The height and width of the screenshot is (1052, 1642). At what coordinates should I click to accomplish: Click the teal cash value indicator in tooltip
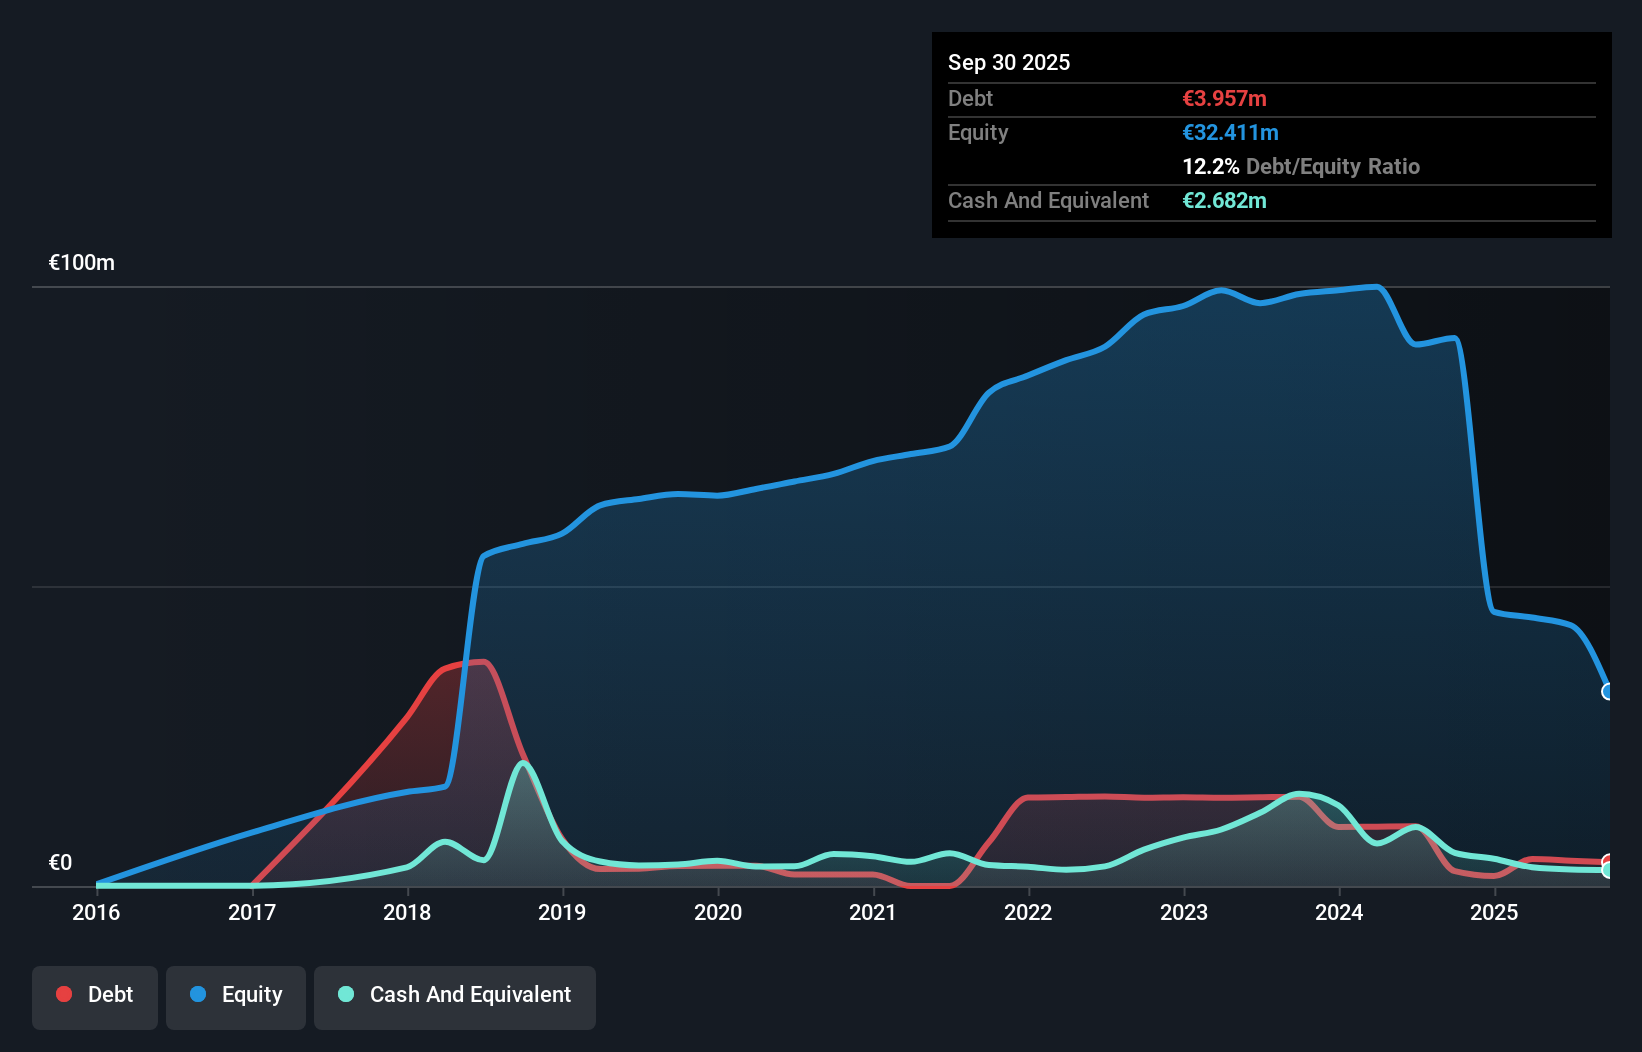coord(1225,201)
